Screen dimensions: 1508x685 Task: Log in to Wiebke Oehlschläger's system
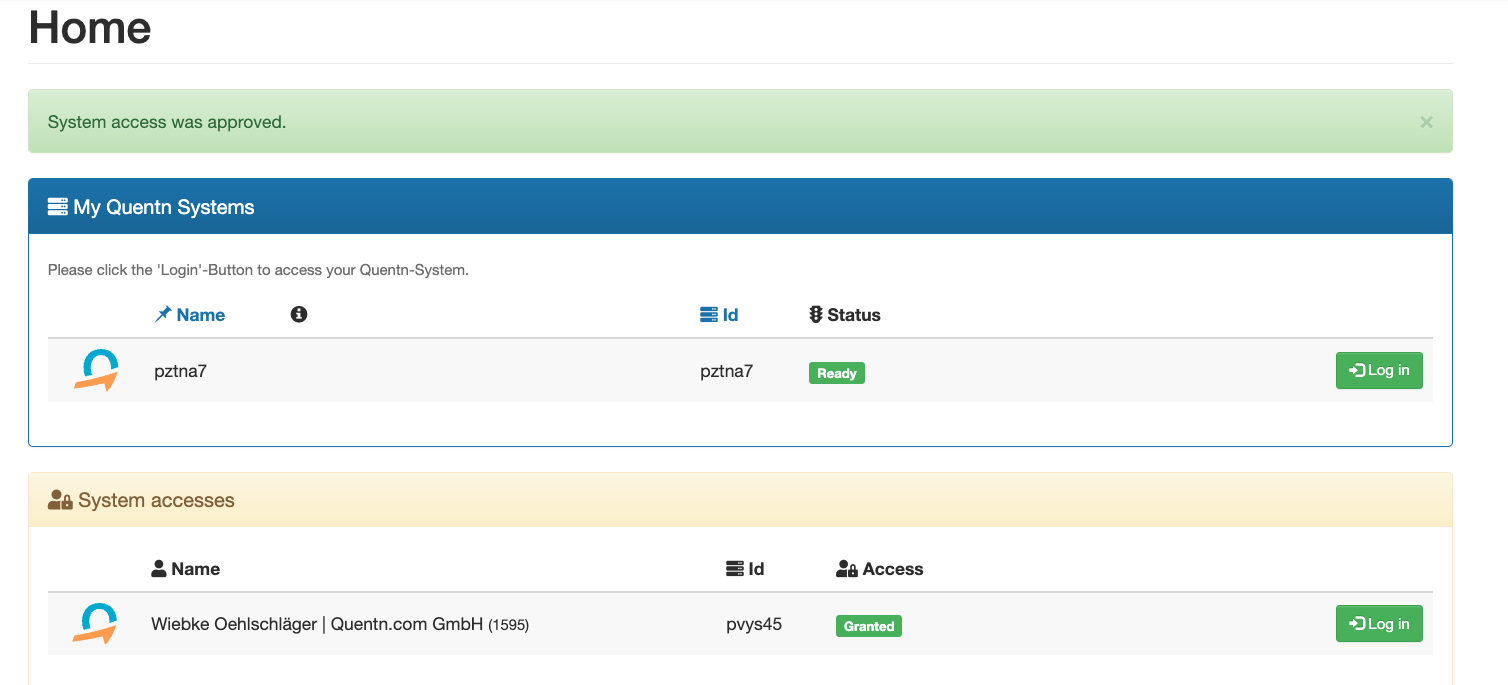coord(1379,624)
